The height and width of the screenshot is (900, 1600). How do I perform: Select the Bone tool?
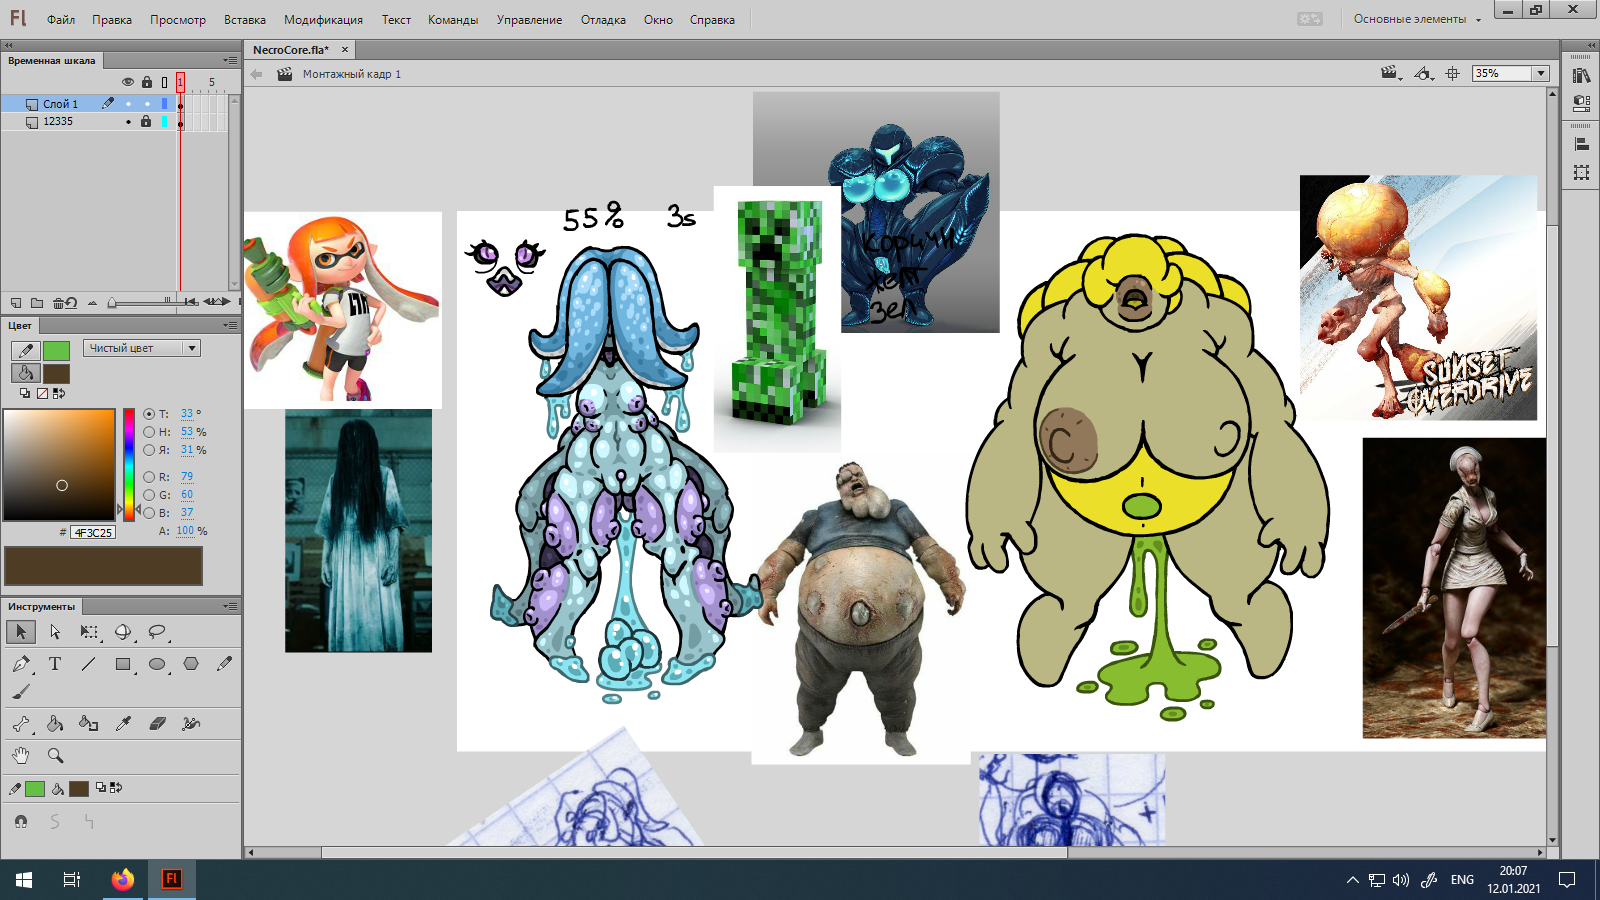[21, 724]
